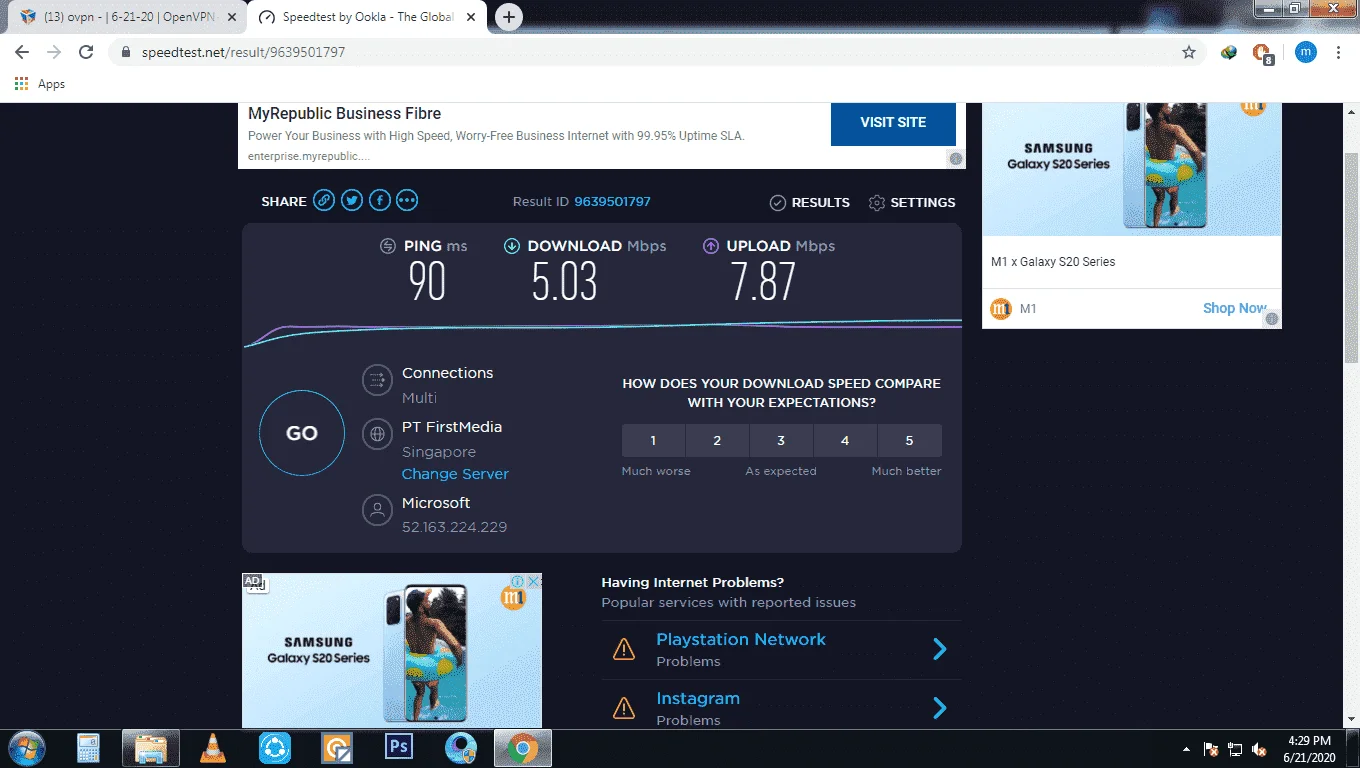Open the Samsung Galaxy S20 sidebar ad image
Image resolution: width=1360 pixels, height=768 pixels.
coord(1132,168)
